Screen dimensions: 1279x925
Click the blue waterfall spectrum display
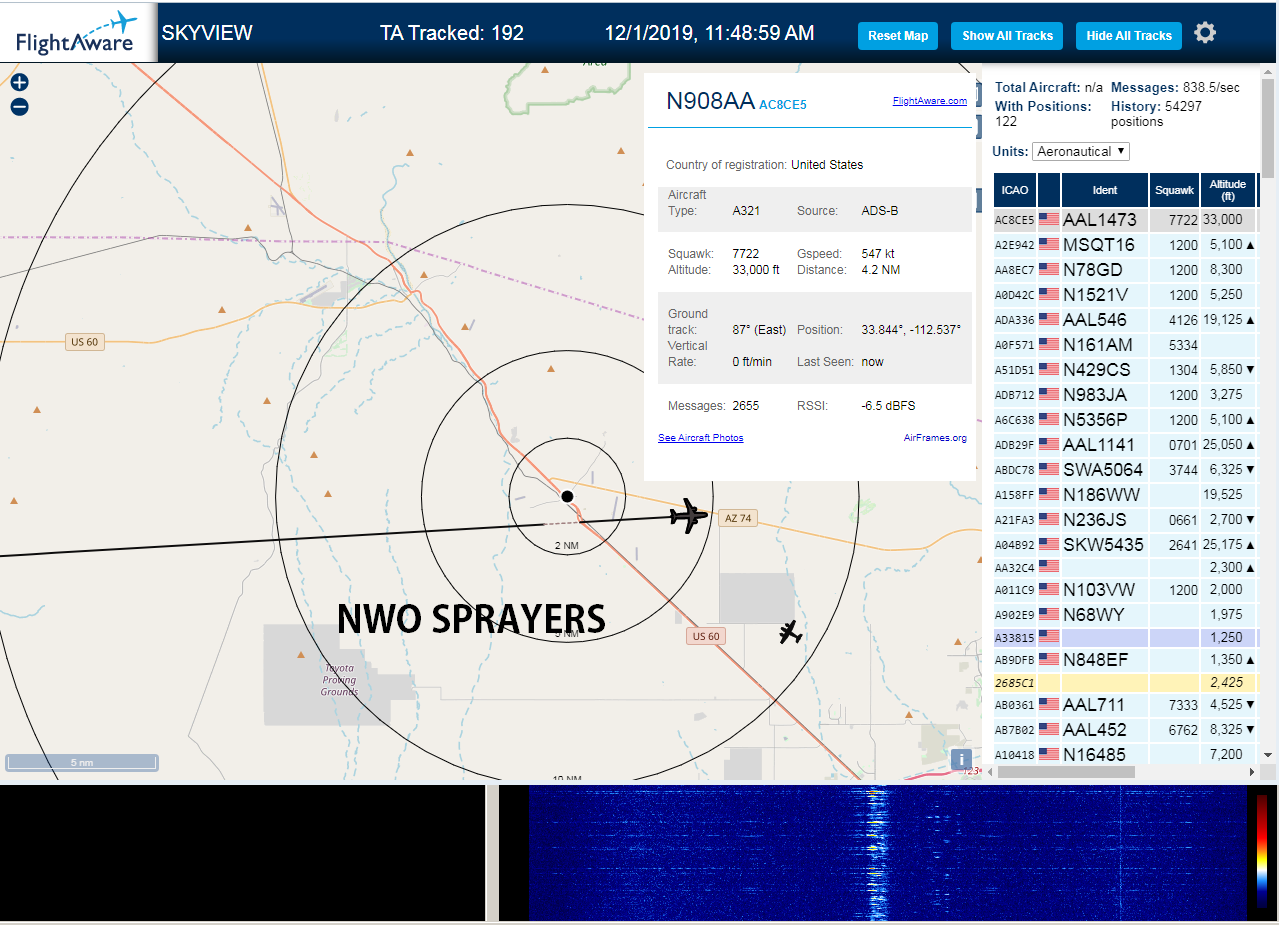(888, 853)
